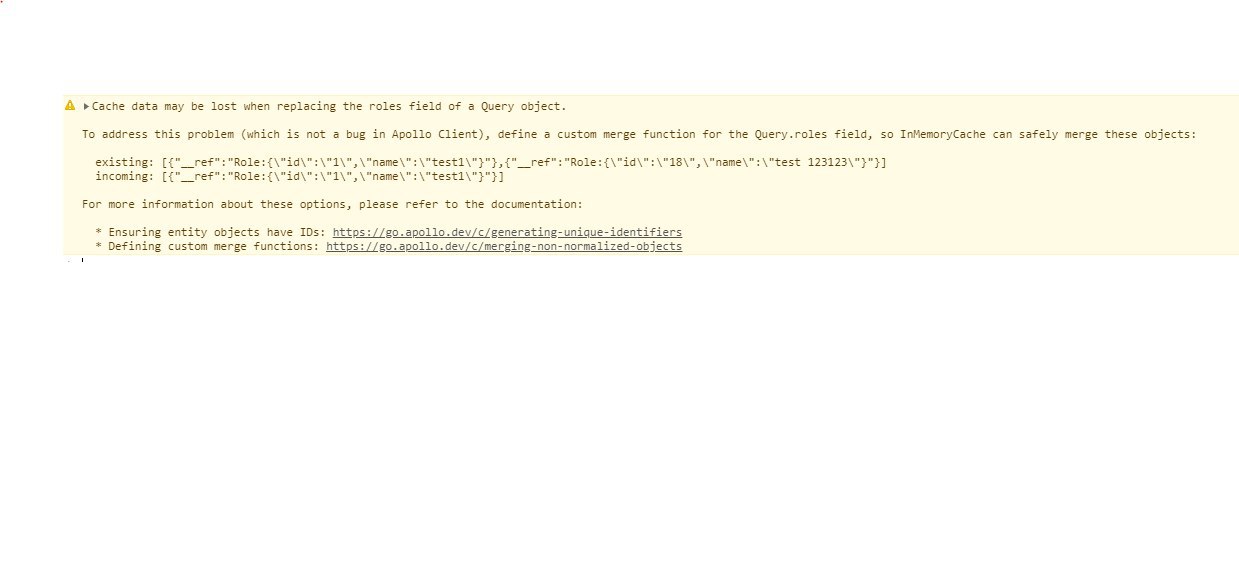The width and height of the screenshot is (1239, 582).
Task: Click the 'existing:' label text
Action: point(124,162)
